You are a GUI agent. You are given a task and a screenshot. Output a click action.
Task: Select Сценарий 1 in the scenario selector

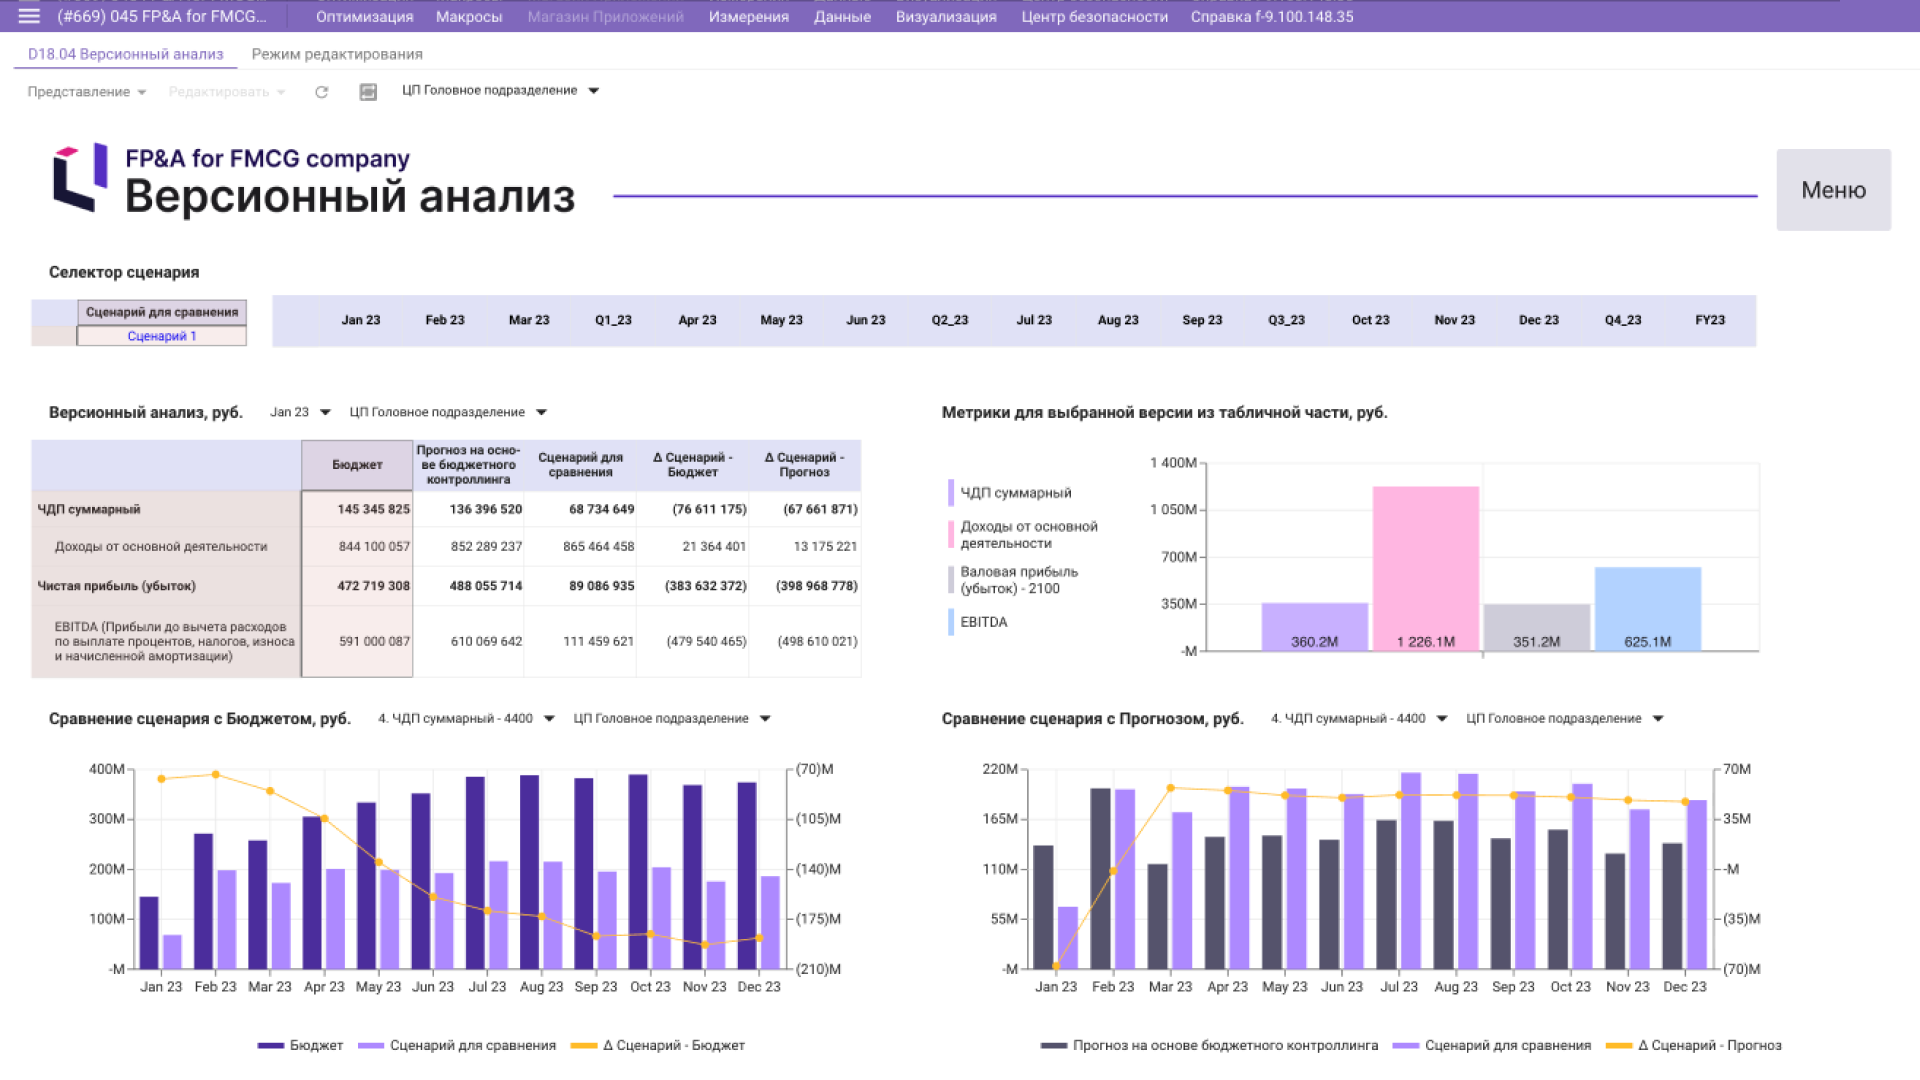click(160, 336)
